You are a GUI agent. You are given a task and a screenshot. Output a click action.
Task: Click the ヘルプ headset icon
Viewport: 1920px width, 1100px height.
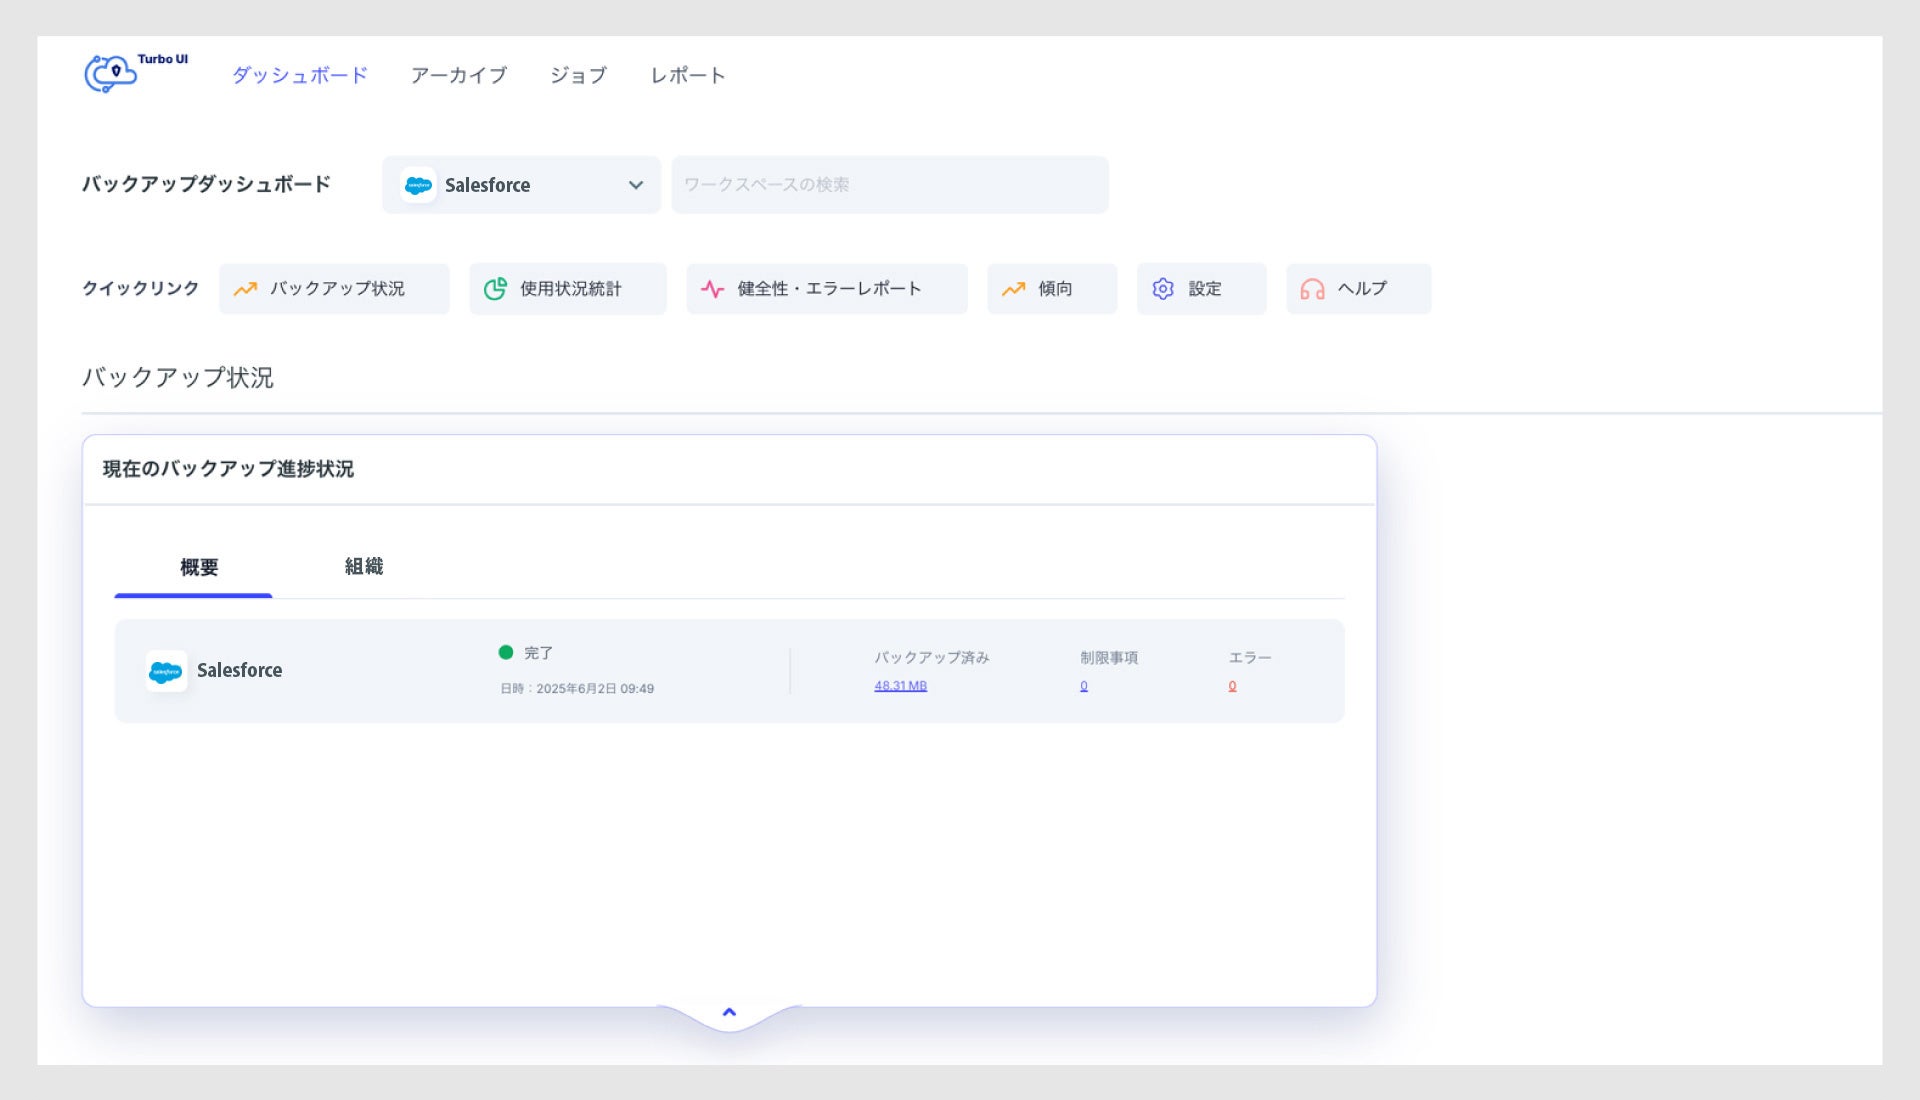(1312, 289)
